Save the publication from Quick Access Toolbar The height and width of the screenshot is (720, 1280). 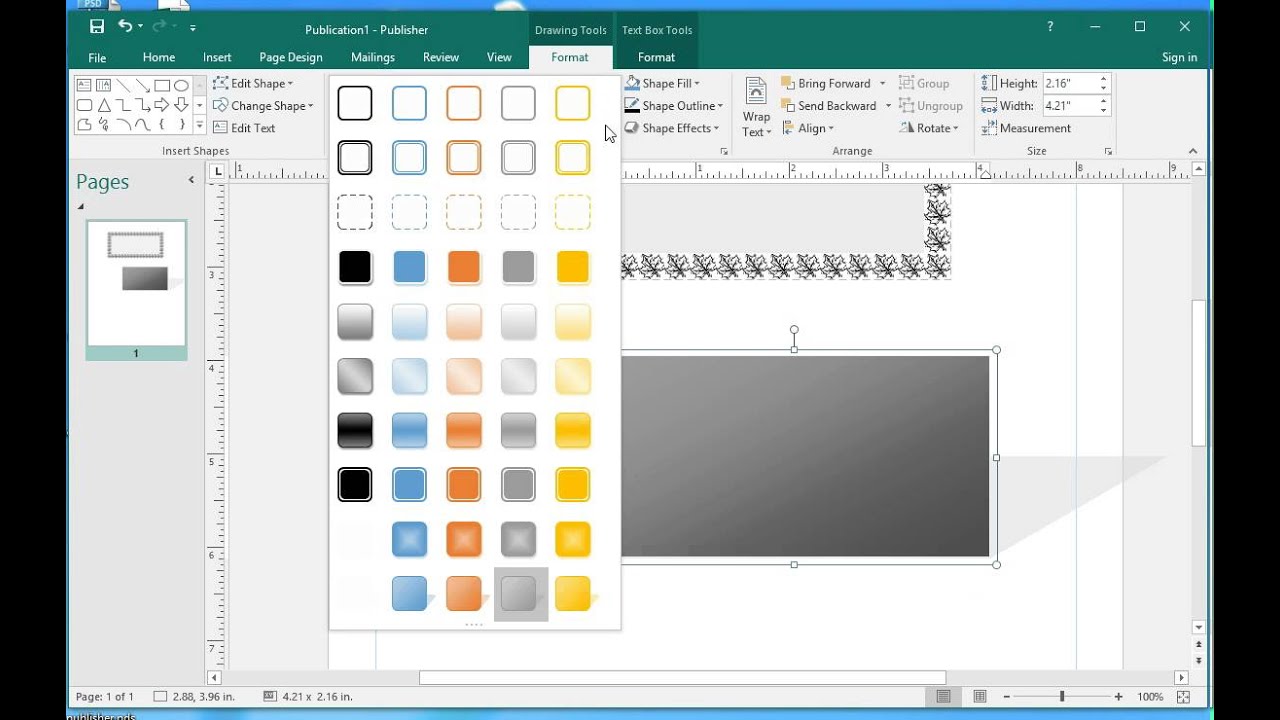pyautogui.click(x=96, y=27)
